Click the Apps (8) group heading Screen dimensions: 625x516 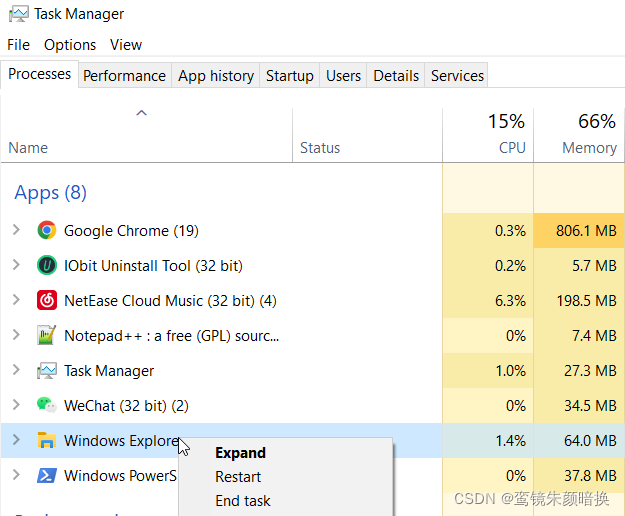coord(51,193)
